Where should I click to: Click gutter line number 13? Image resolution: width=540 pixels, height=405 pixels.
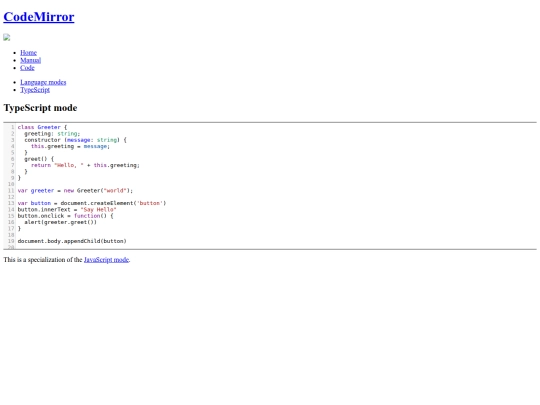[x=11, y=203]
